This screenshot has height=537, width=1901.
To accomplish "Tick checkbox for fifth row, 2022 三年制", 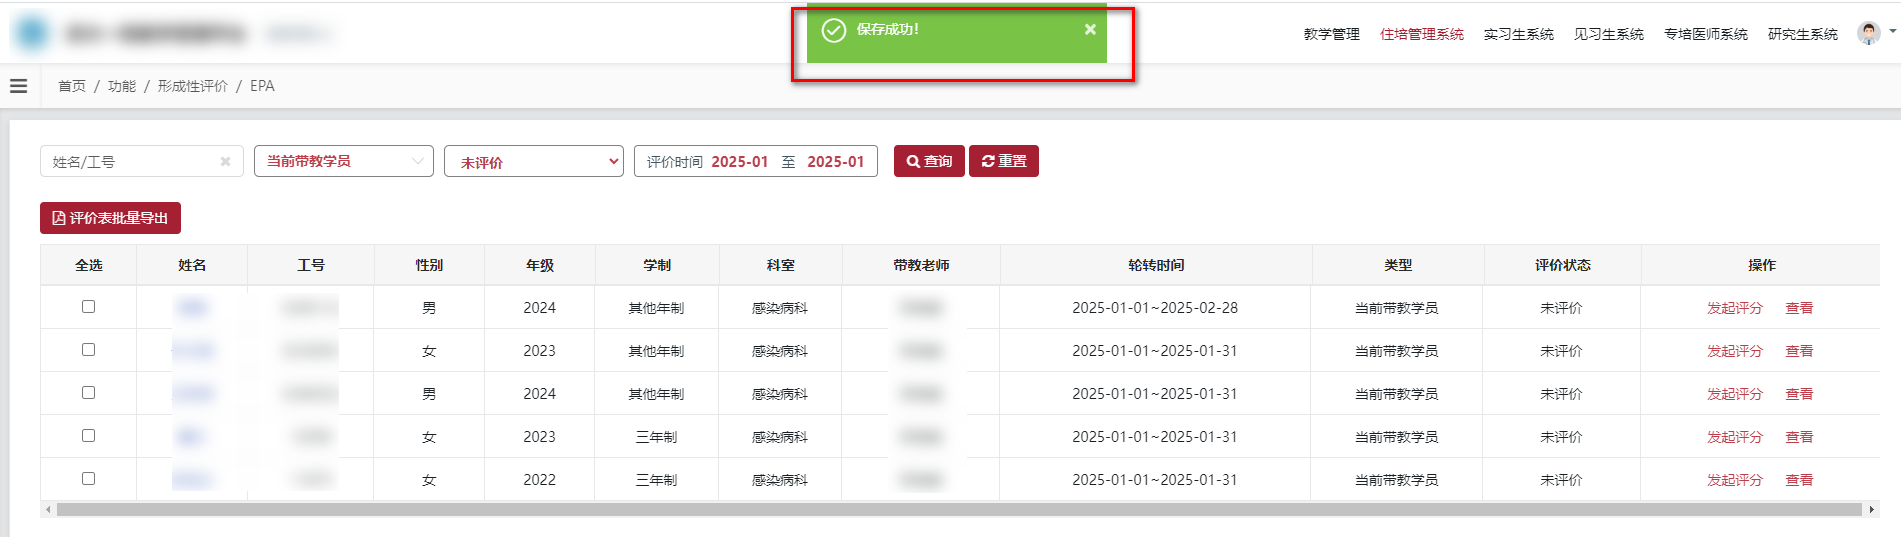I will [x=88, y=479].
